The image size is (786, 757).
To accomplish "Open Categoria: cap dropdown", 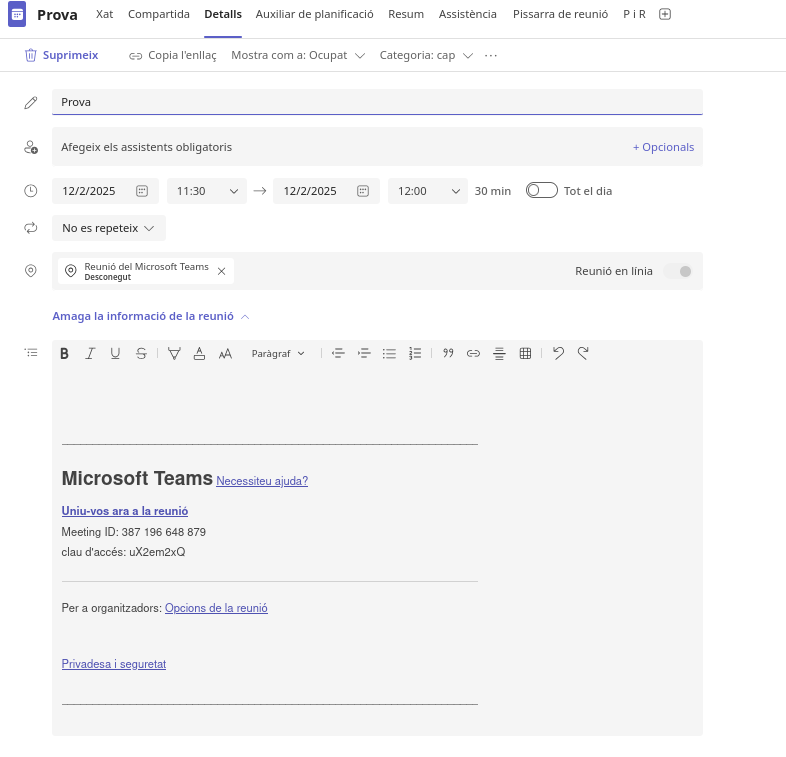I will pos(426,55).
